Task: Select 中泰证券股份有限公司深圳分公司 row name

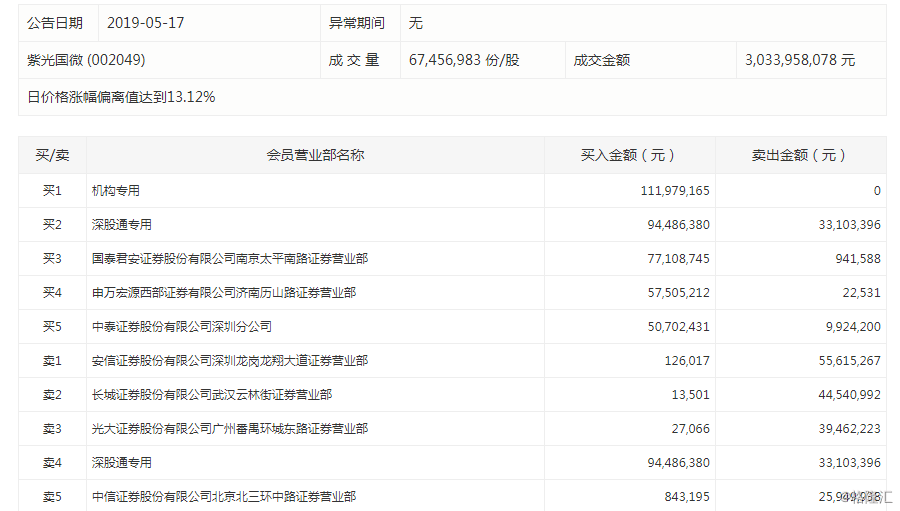Action: pos(181,327)
